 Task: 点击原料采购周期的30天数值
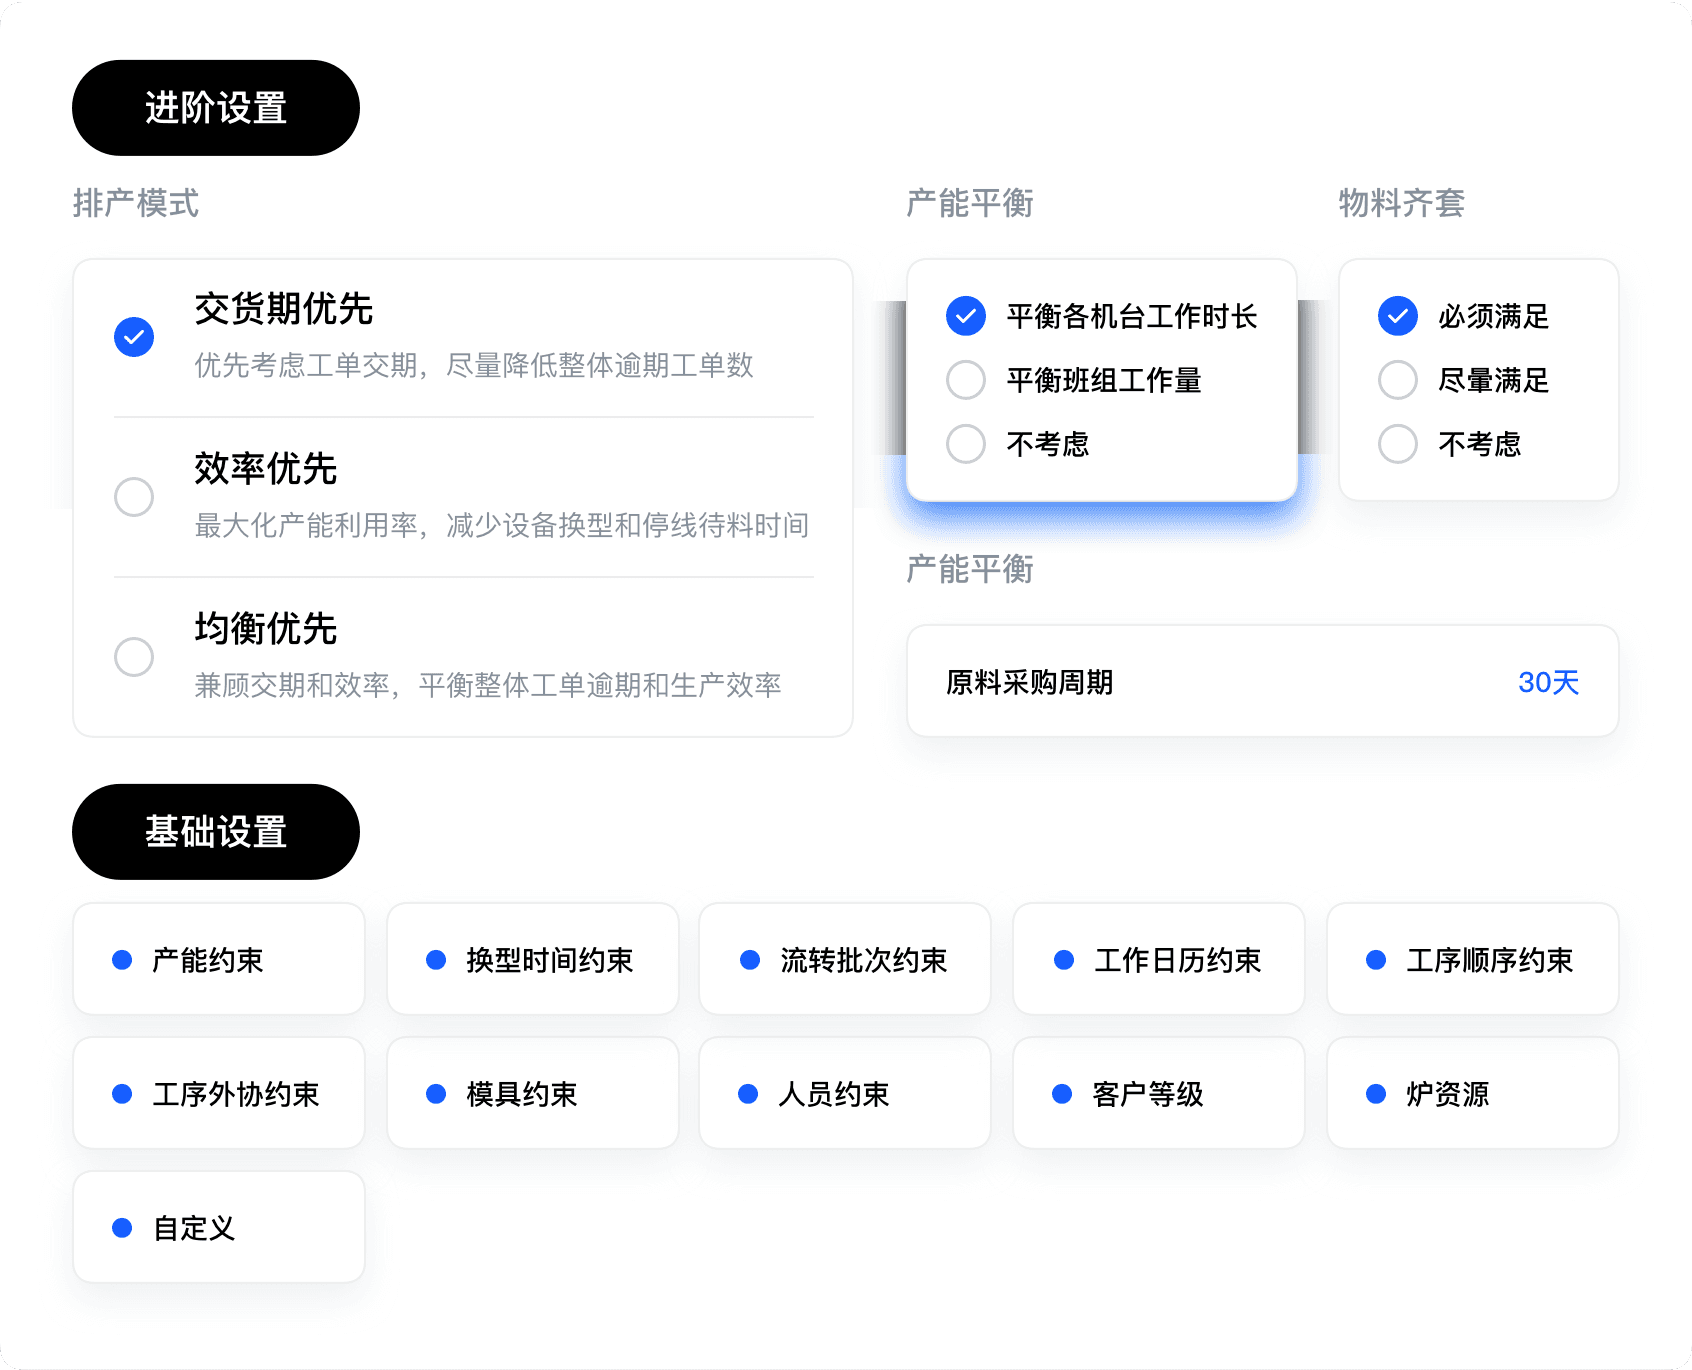point(1548,682)
